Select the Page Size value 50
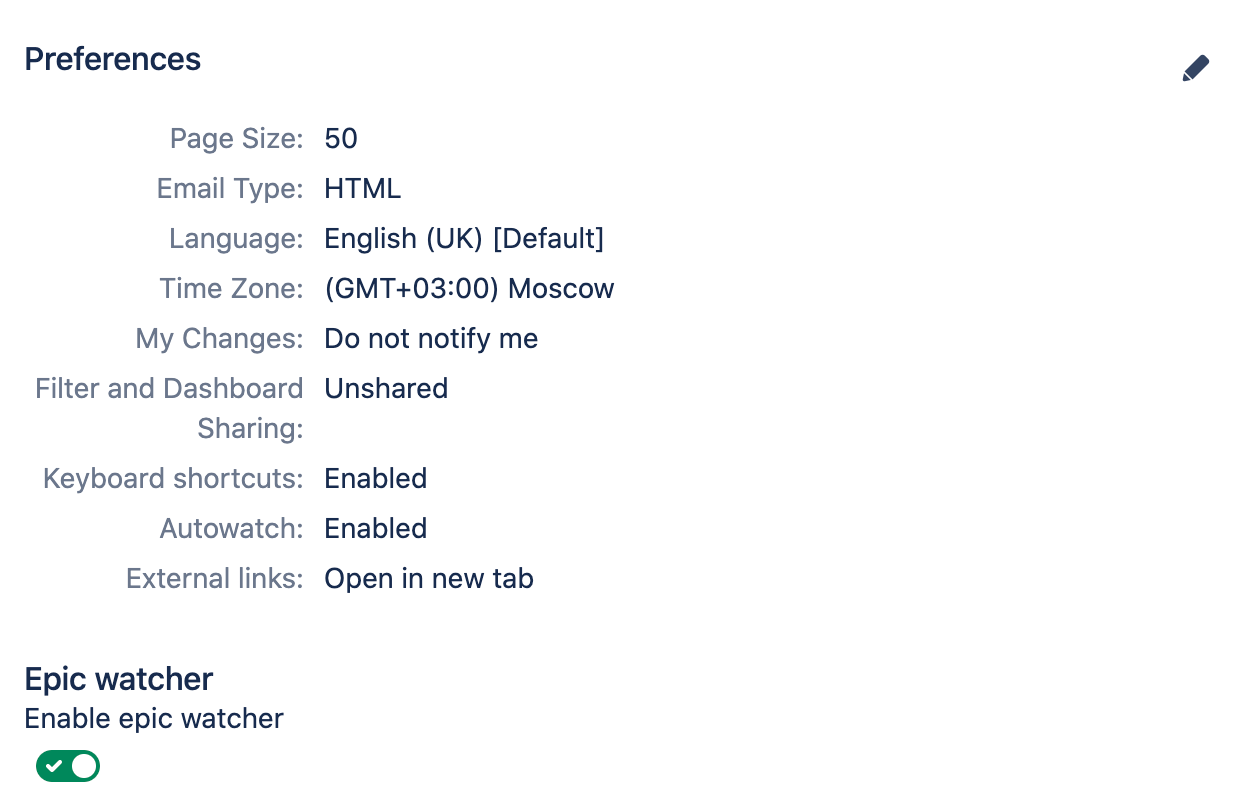The image size is (1258, 808). (x=341, y=138)
